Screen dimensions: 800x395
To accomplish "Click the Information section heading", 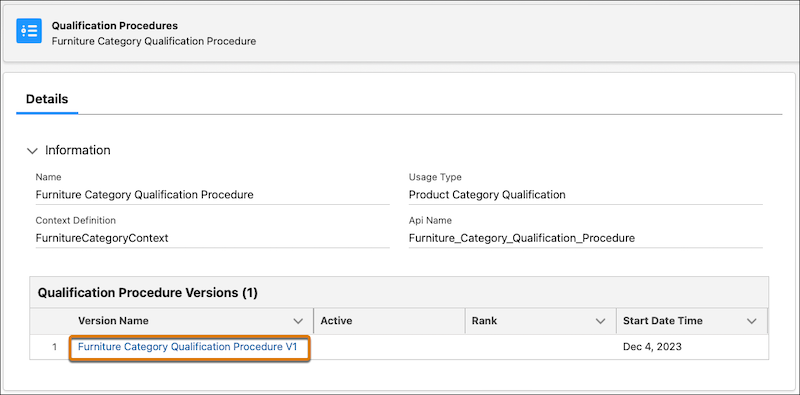I will 78,151.
